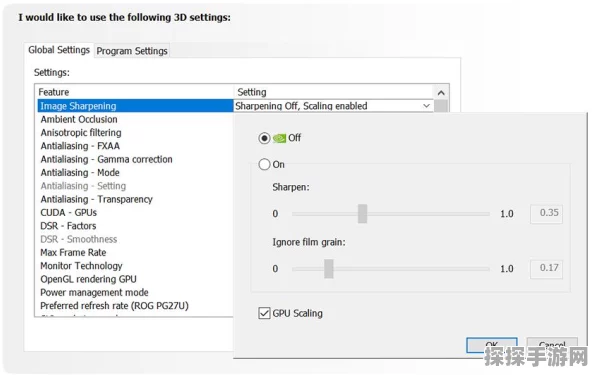The image size is (594, 375).
Task: Click the Sharpen value field showing 0.35
Action: point(546,214)
